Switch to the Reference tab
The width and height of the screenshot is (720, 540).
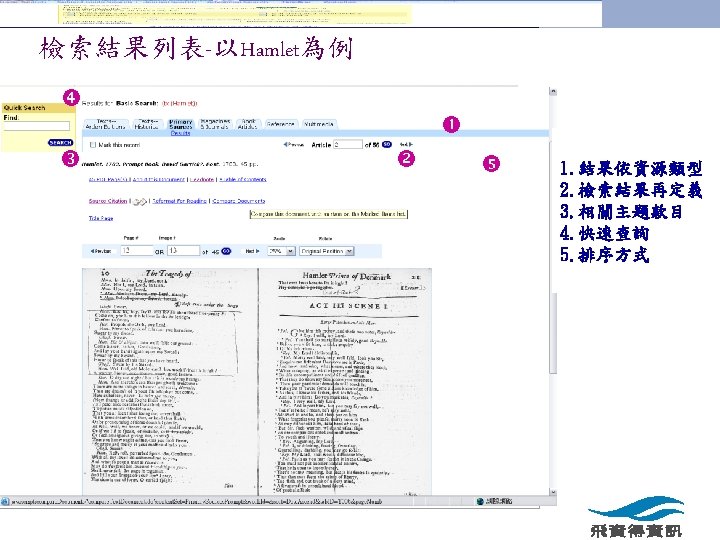tap(281, 124)
